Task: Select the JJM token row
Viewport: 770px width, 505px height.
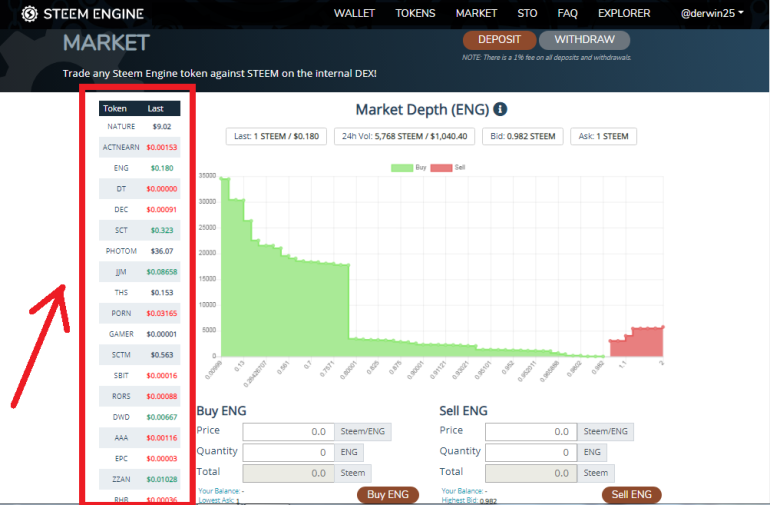Action: pyautogui.click(x=139, y=272)
